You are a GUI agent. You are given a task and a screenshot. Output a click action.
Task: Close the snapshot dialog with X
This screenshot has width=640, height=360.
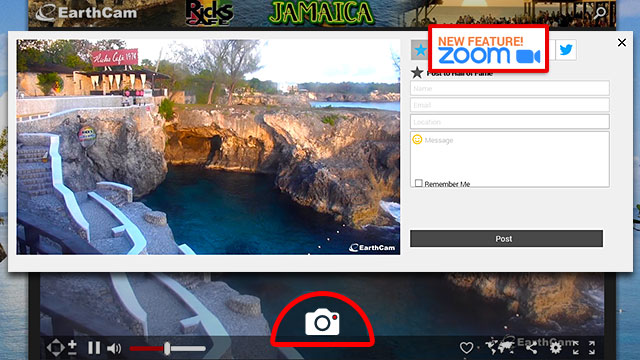[x=622, y=42]
